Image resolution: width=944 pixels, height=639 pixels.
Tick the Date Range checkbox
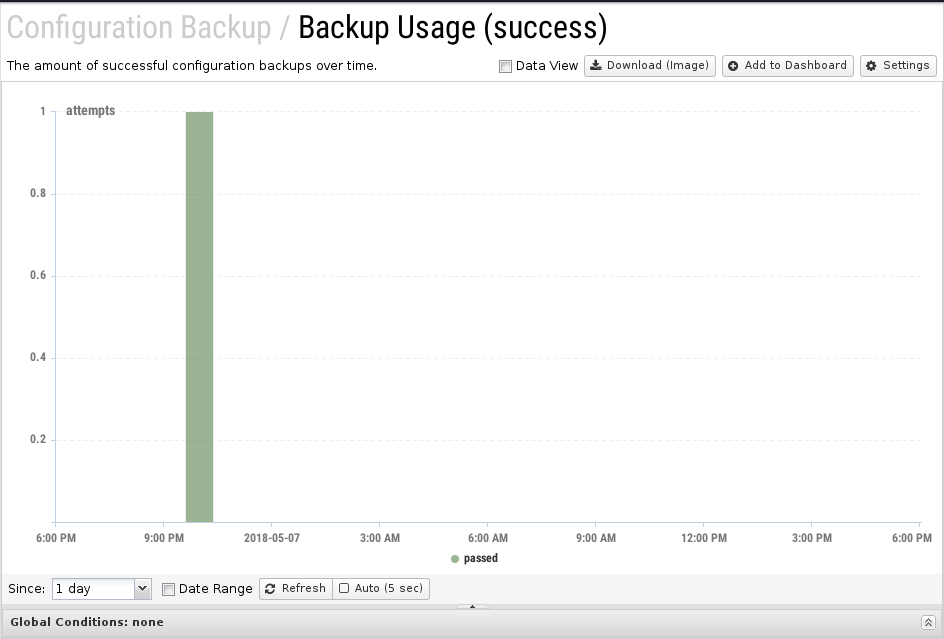tap(169, 589)
